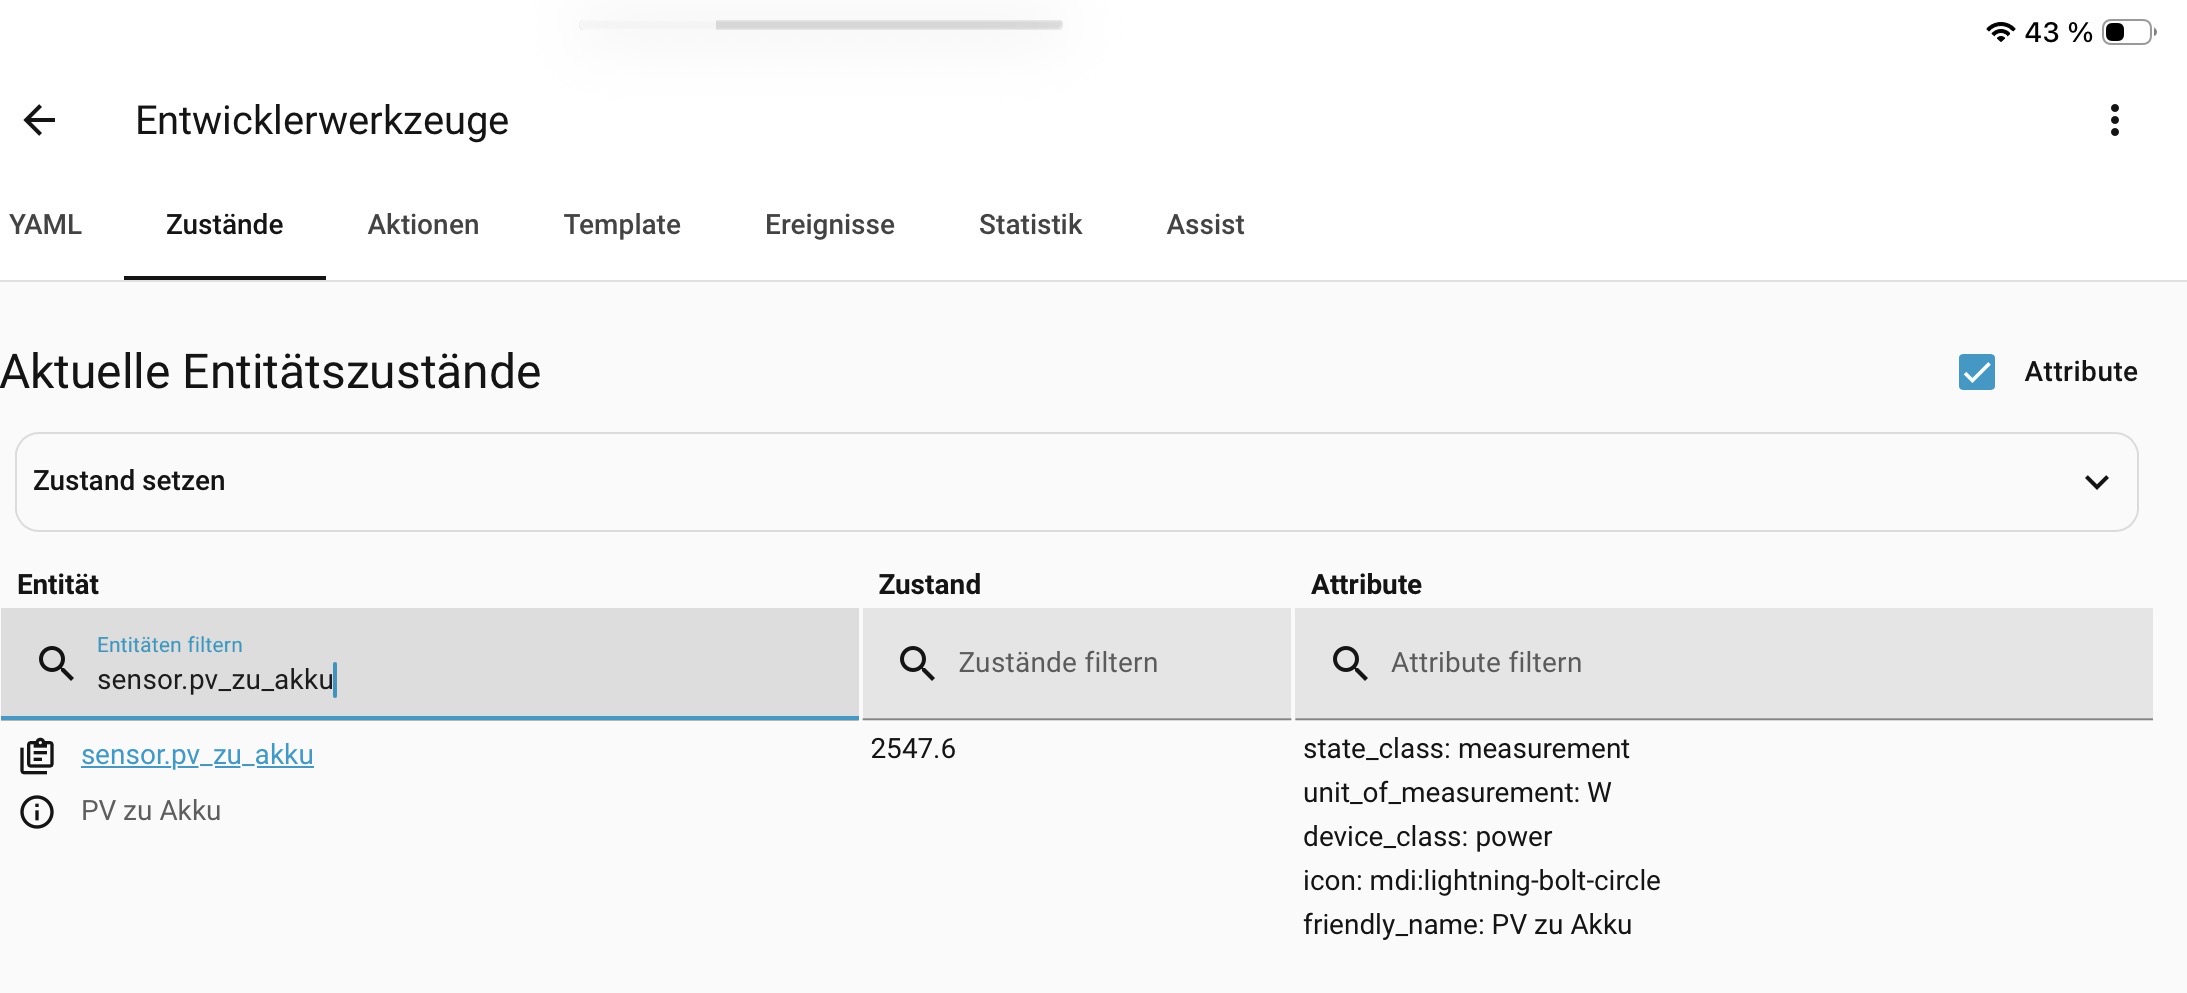The image size is (2187, 993).
Task: Go to the Aktionen tab
Action: (423, 225)
